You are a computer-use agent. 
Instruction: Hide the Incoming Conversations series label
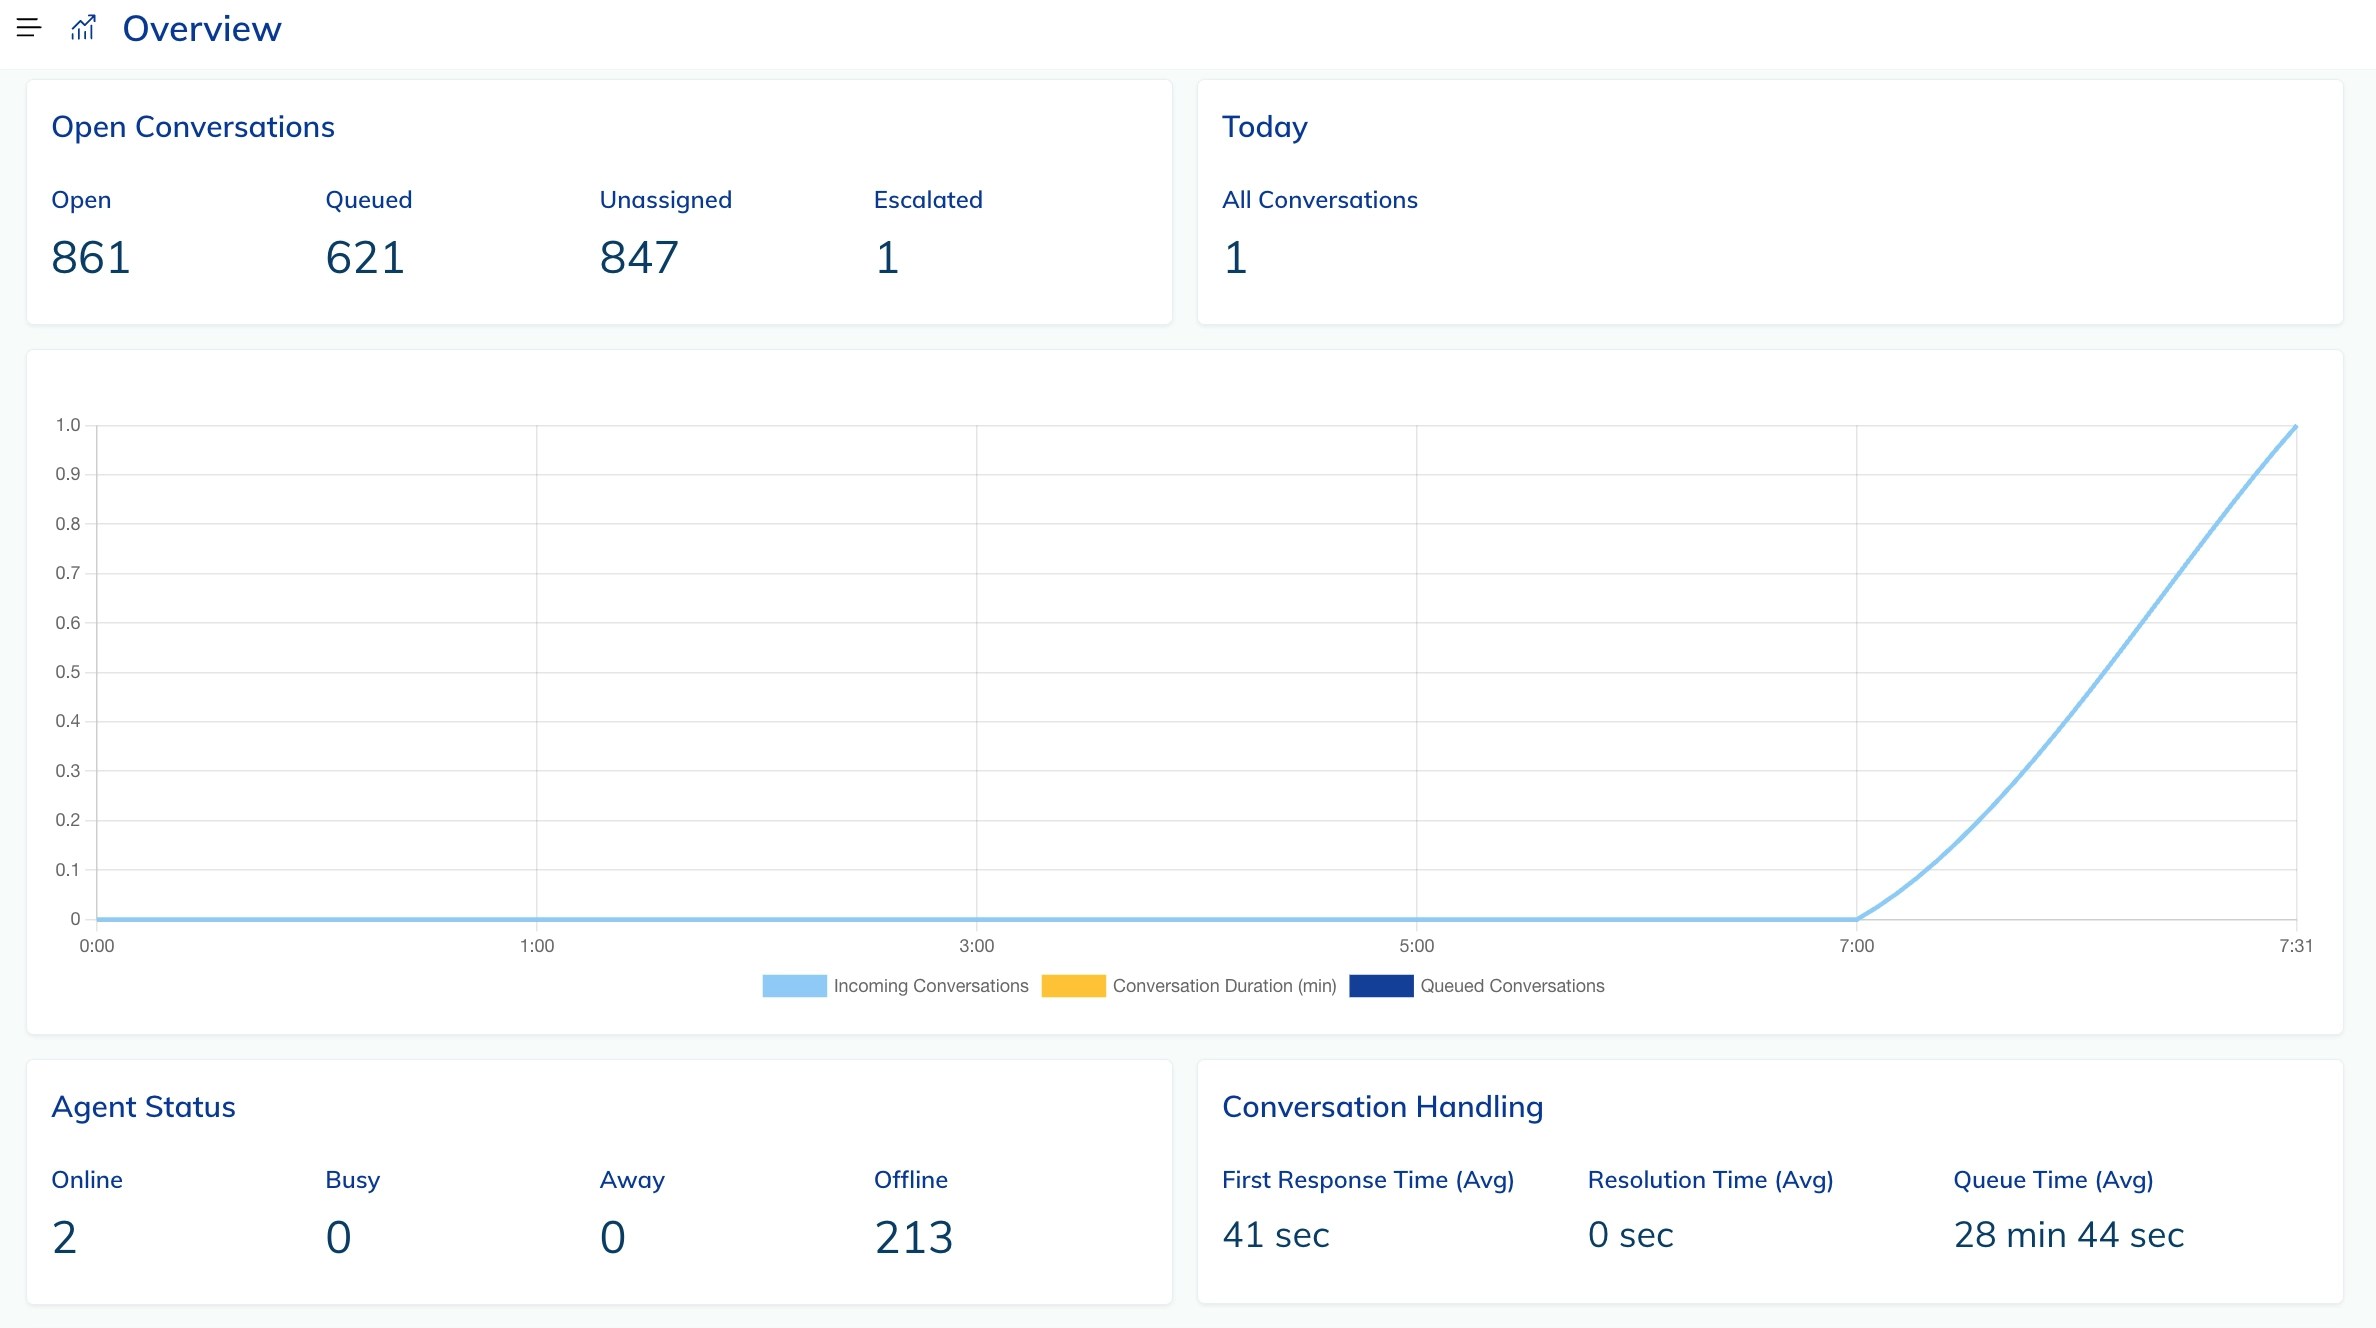coord(930,986)
